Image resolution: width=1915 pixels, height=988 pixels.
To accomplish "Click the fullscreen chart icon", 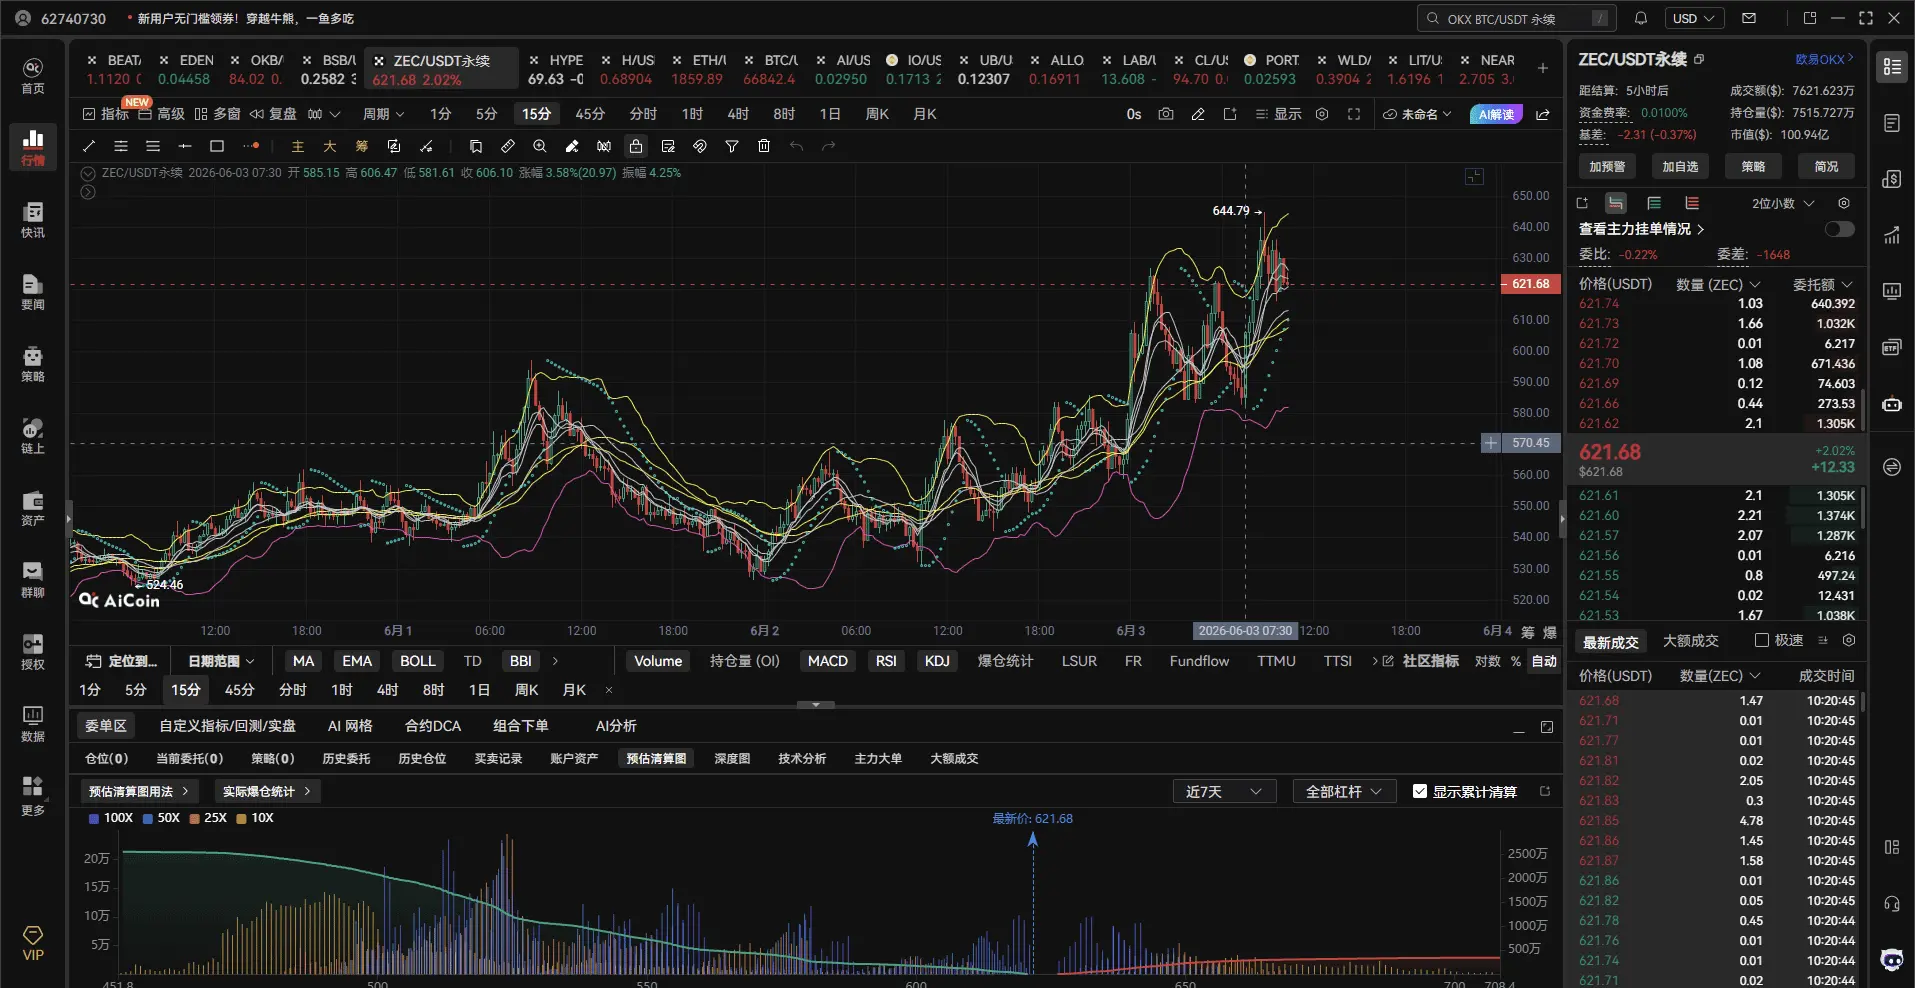I will [x=1354, y=114].
